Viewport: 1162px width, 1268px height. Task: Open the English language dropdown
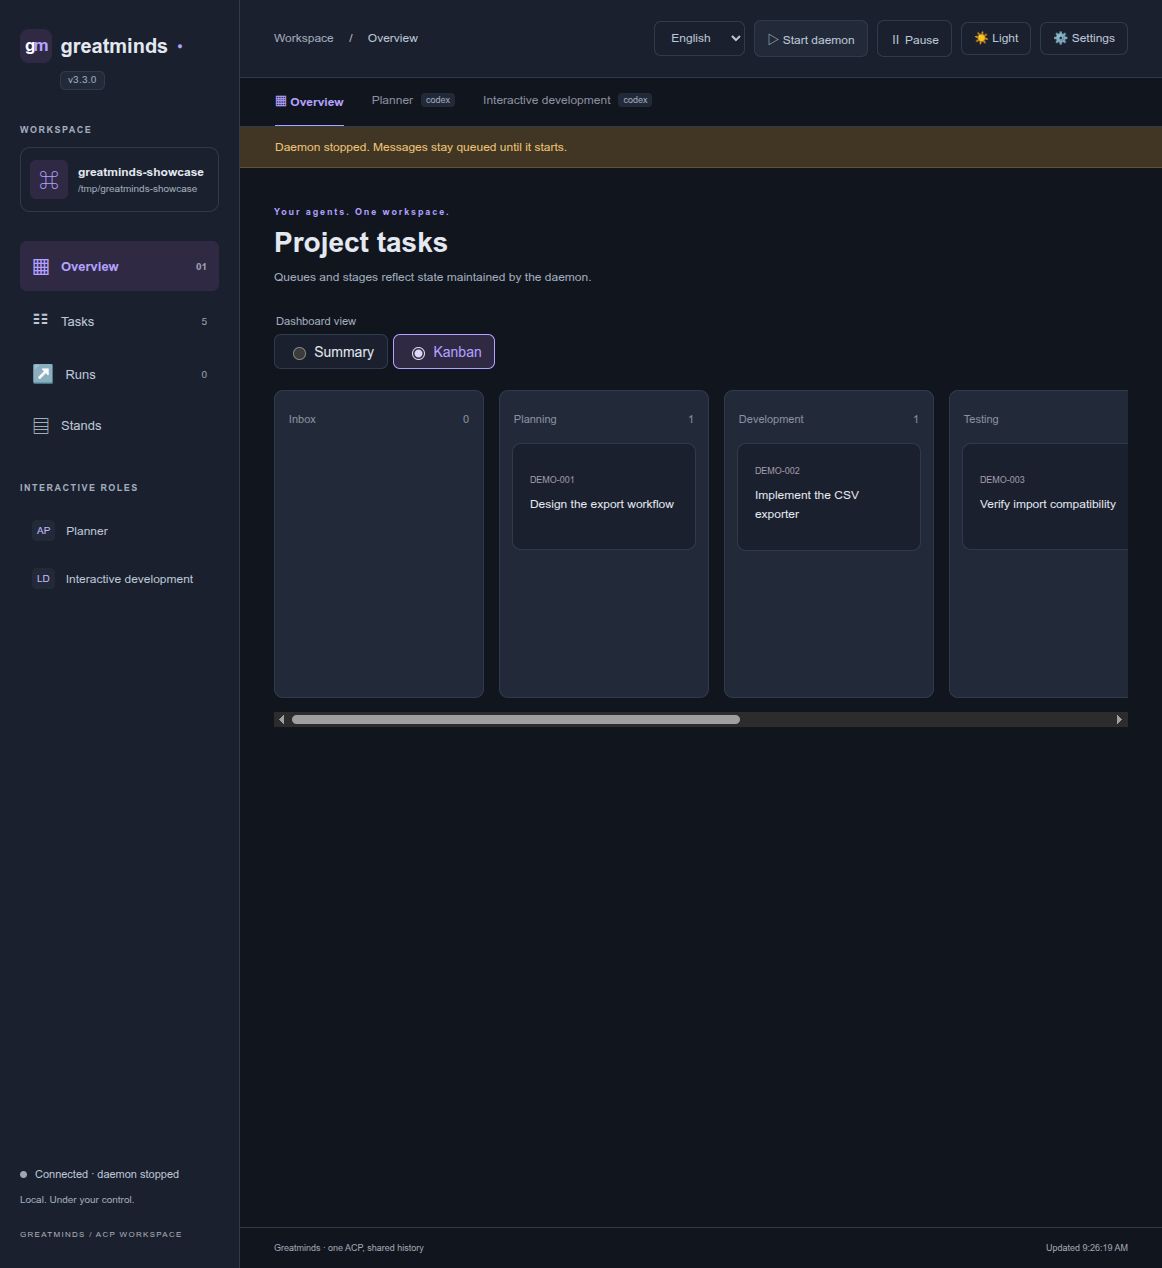click(699, 39)
